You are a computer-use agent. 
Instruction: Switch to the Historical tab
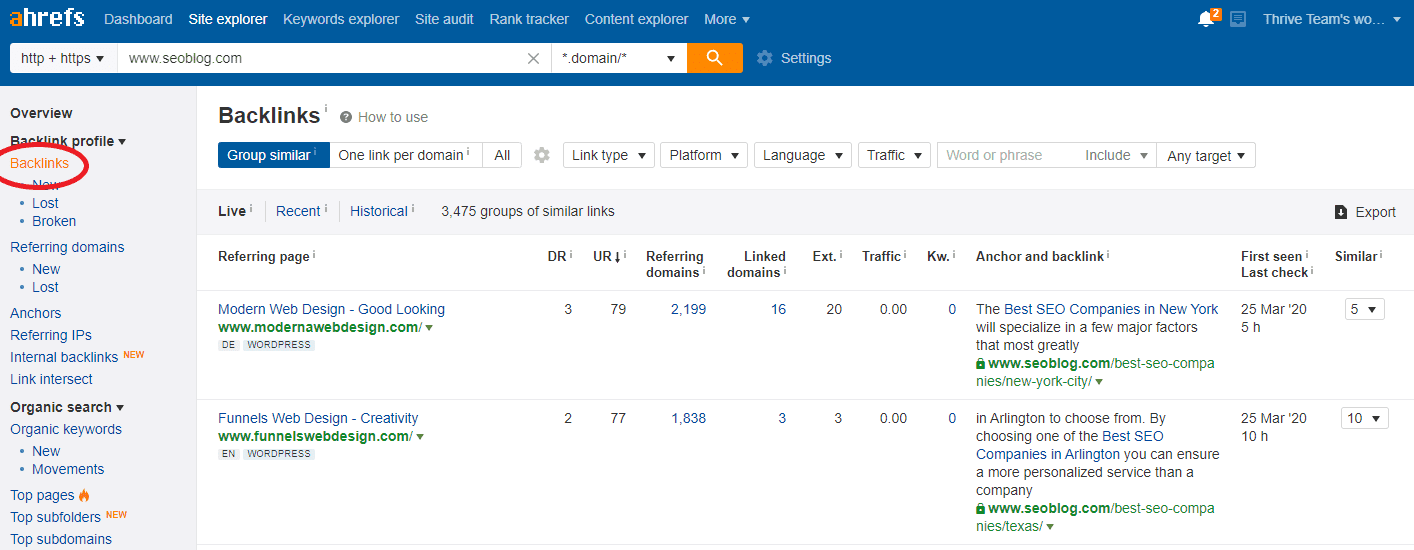379,211
